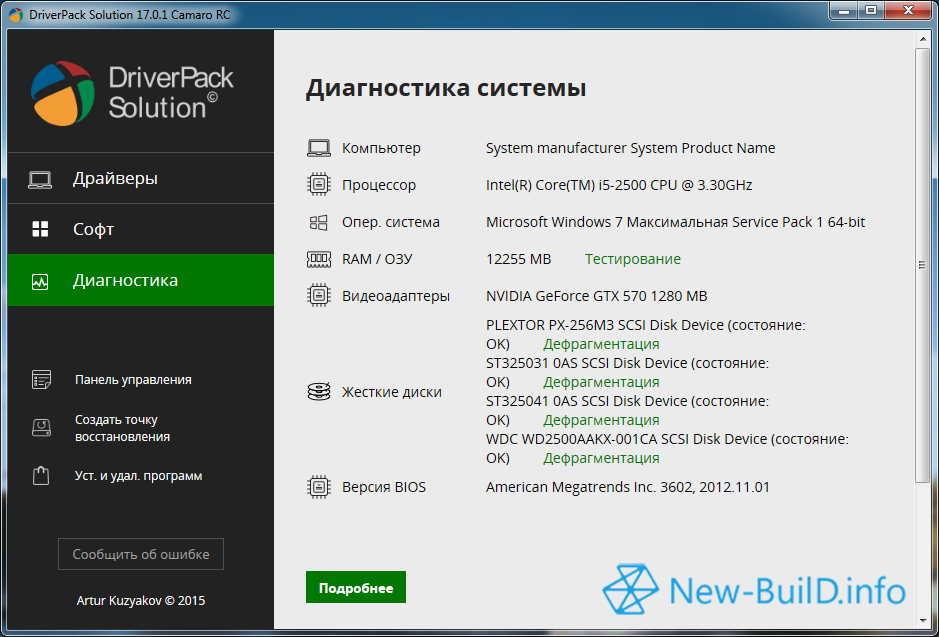Click the disk stack icon next to Жесткие диски

(x=319, y=392)
